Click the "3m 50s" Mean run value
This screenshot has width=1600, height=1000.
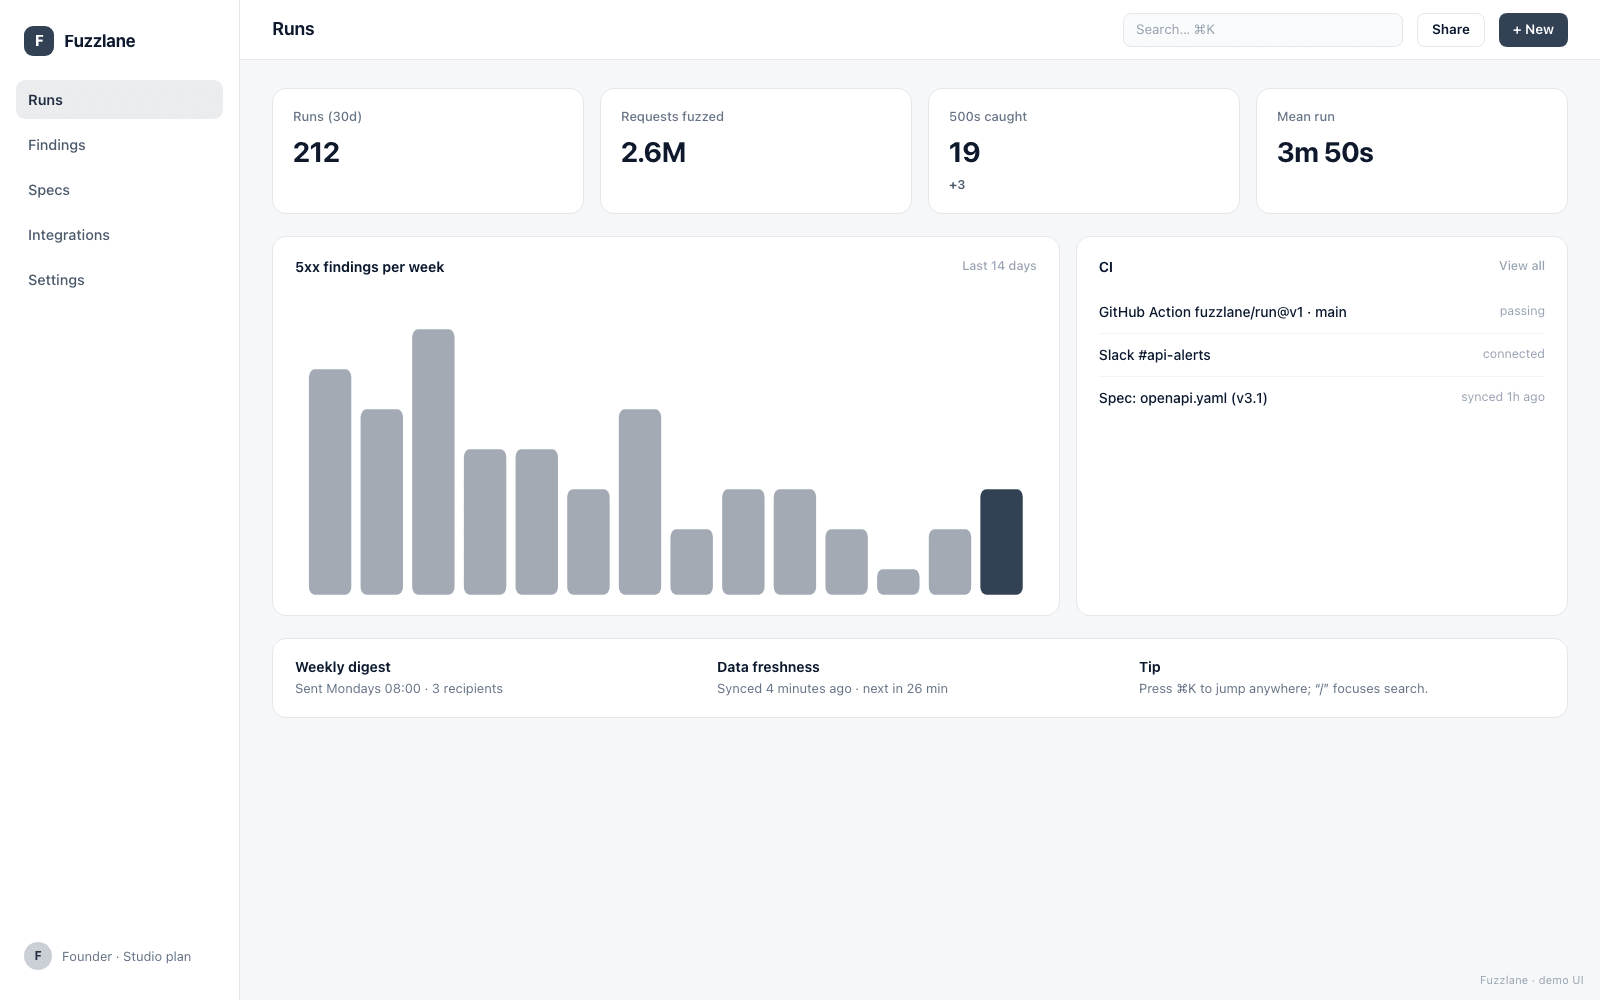(x=1325, y=152)
